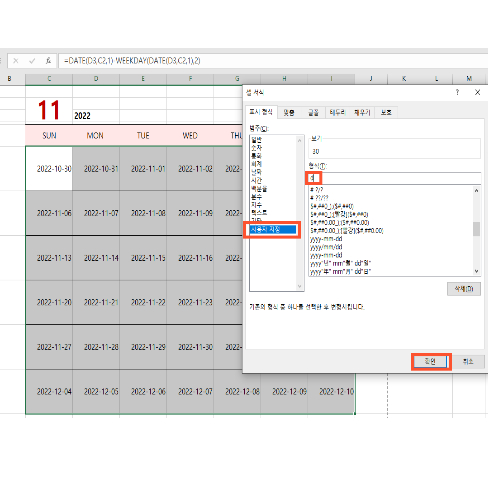Select 지수 in the category list

pos(256,205)
